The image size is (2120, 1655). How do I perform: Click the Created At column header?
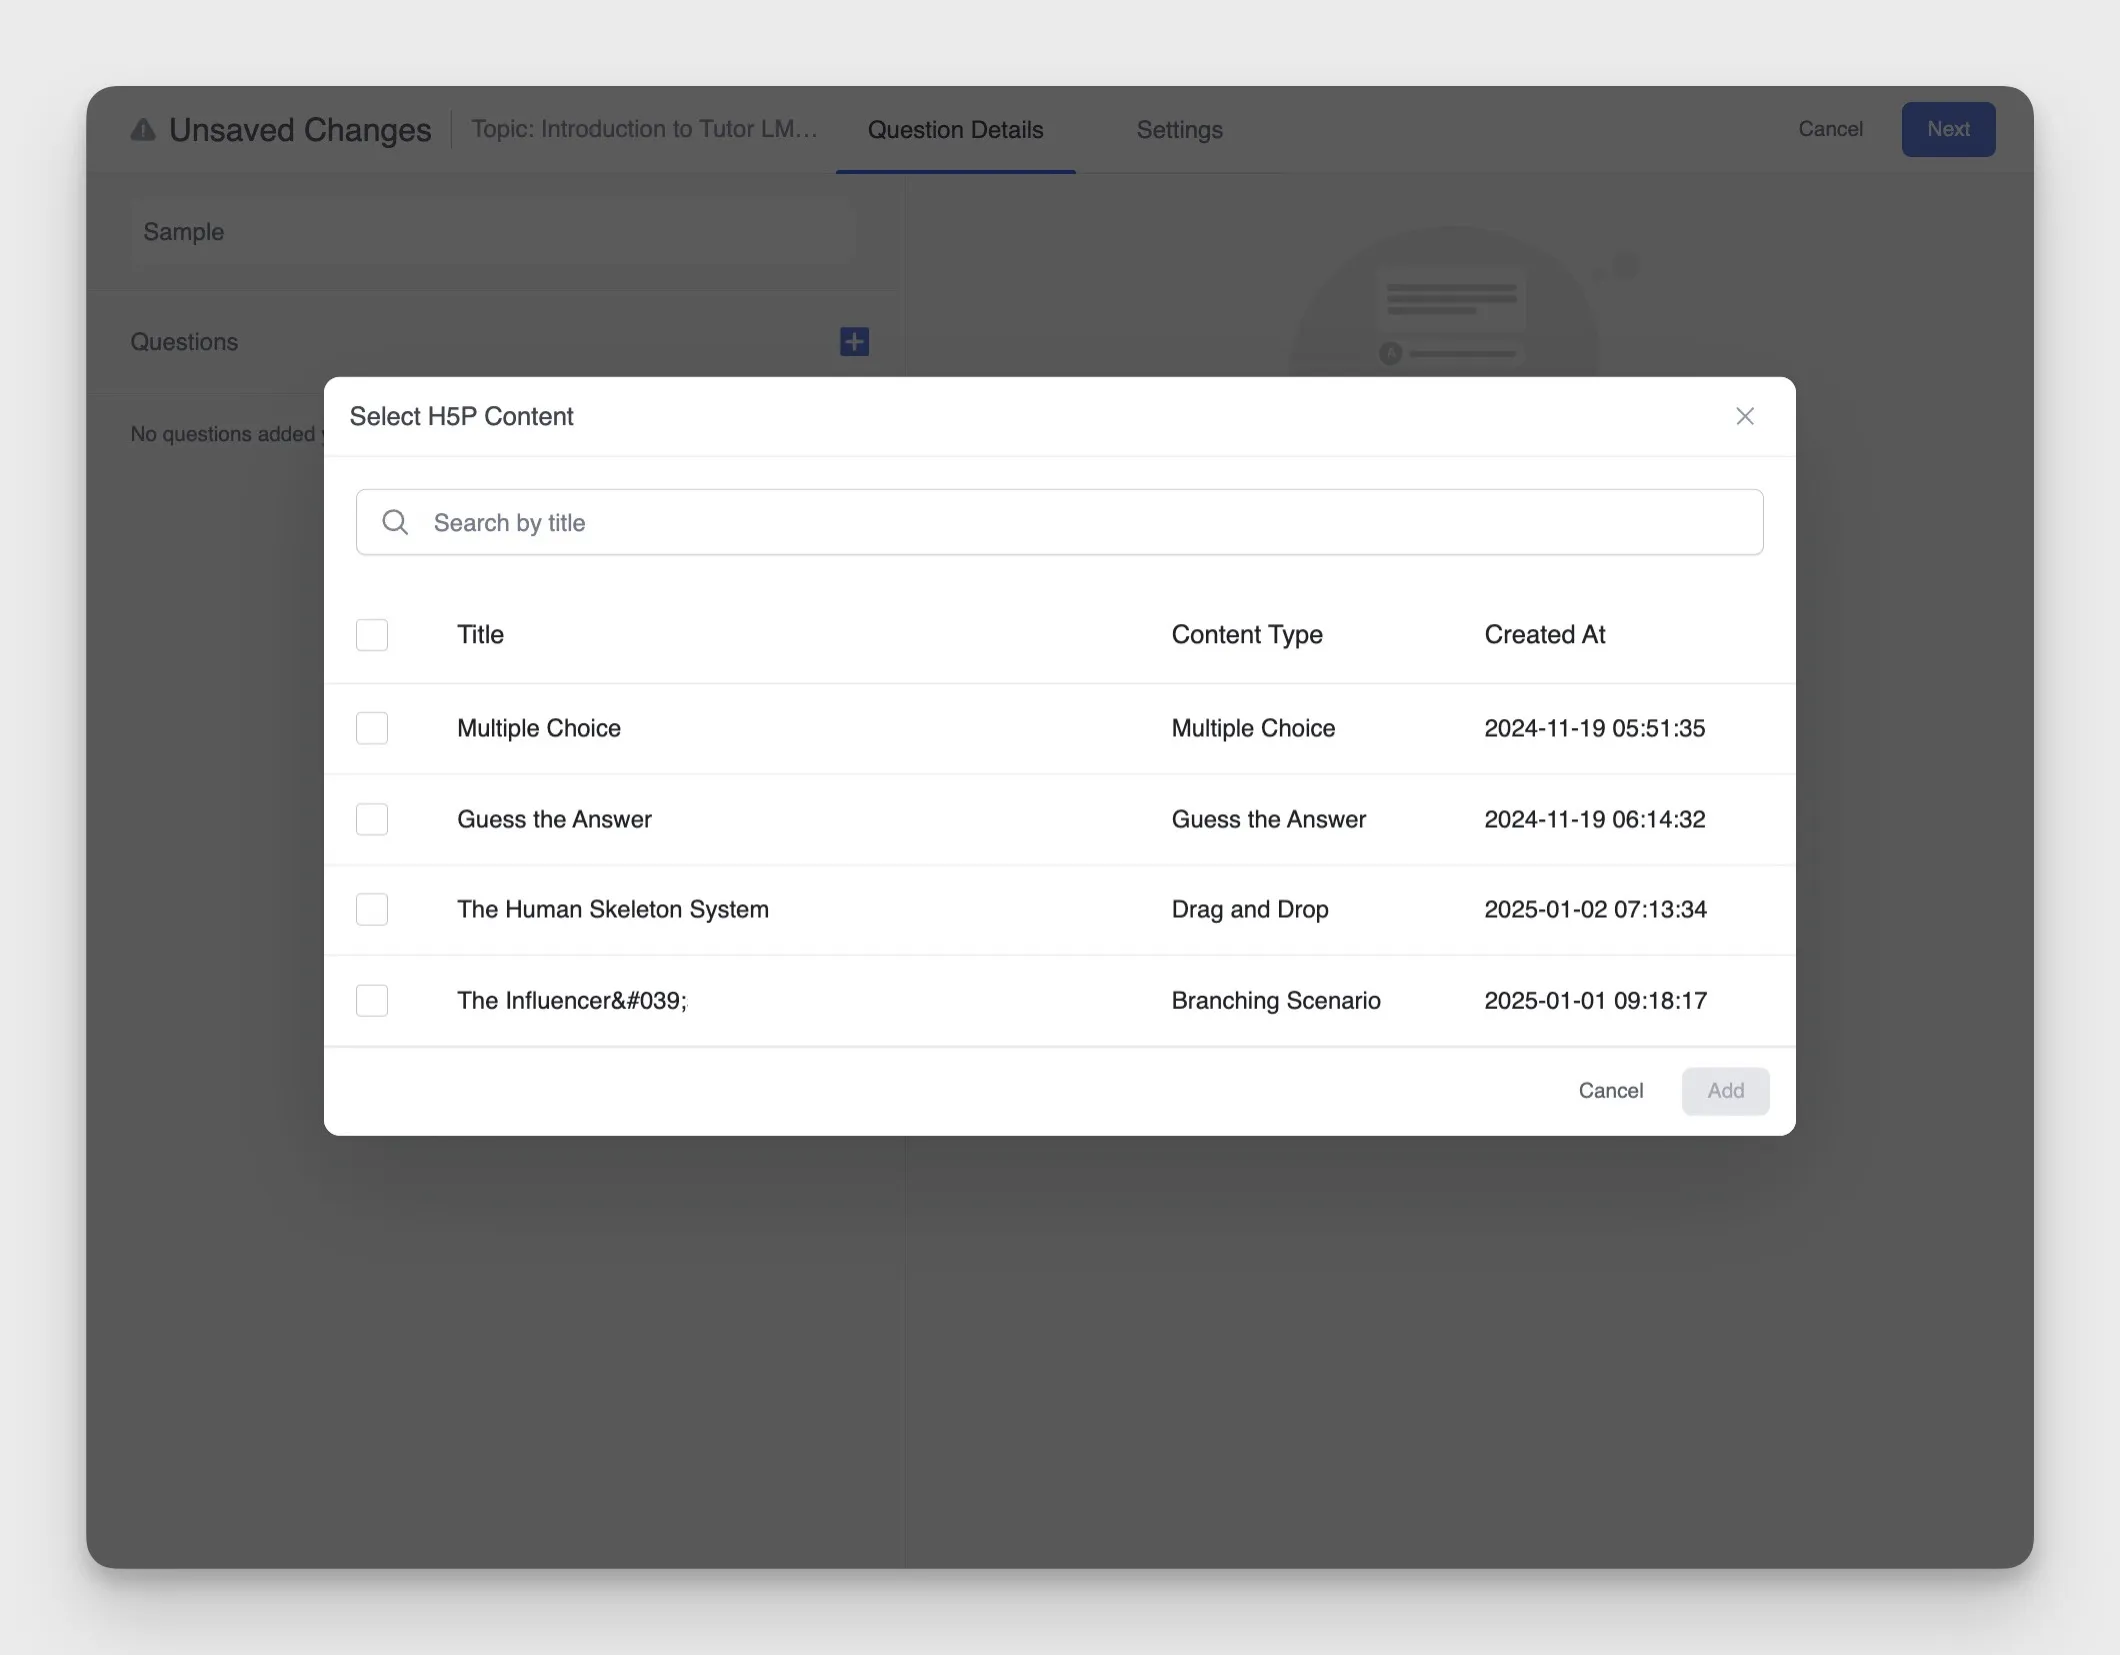point(1544,634)
